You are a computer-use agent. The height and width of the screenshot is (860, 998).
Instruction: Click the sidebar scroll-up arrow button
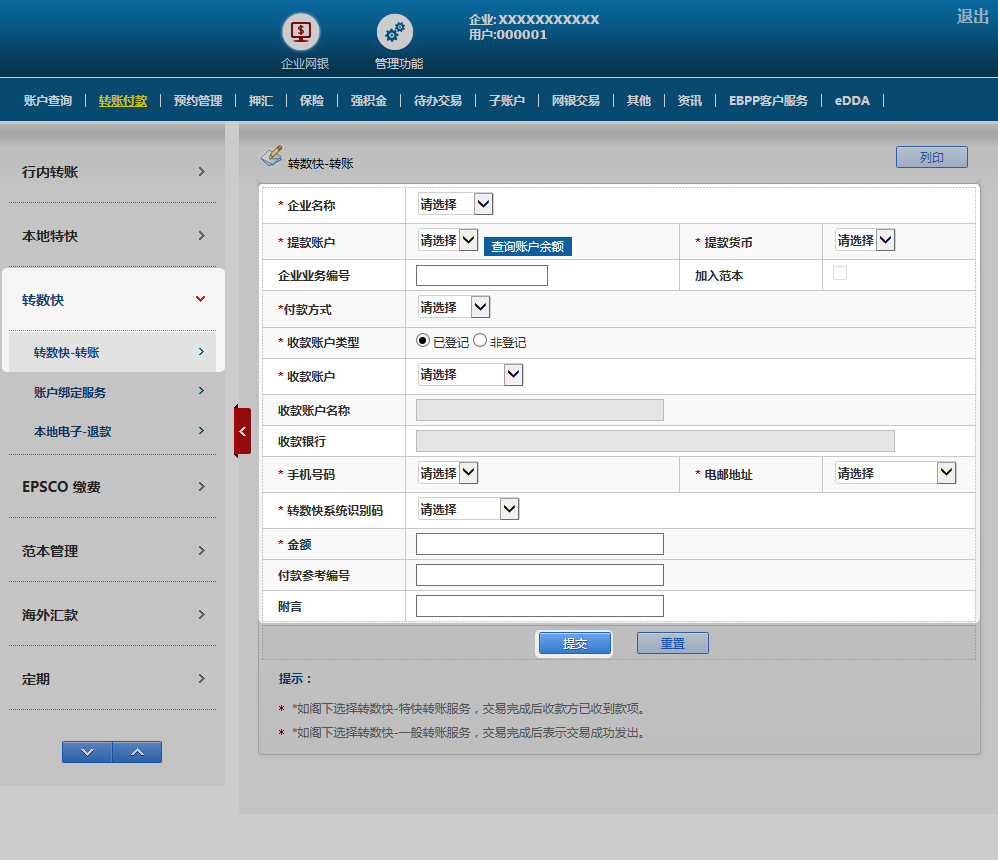[x=137, y=752]
